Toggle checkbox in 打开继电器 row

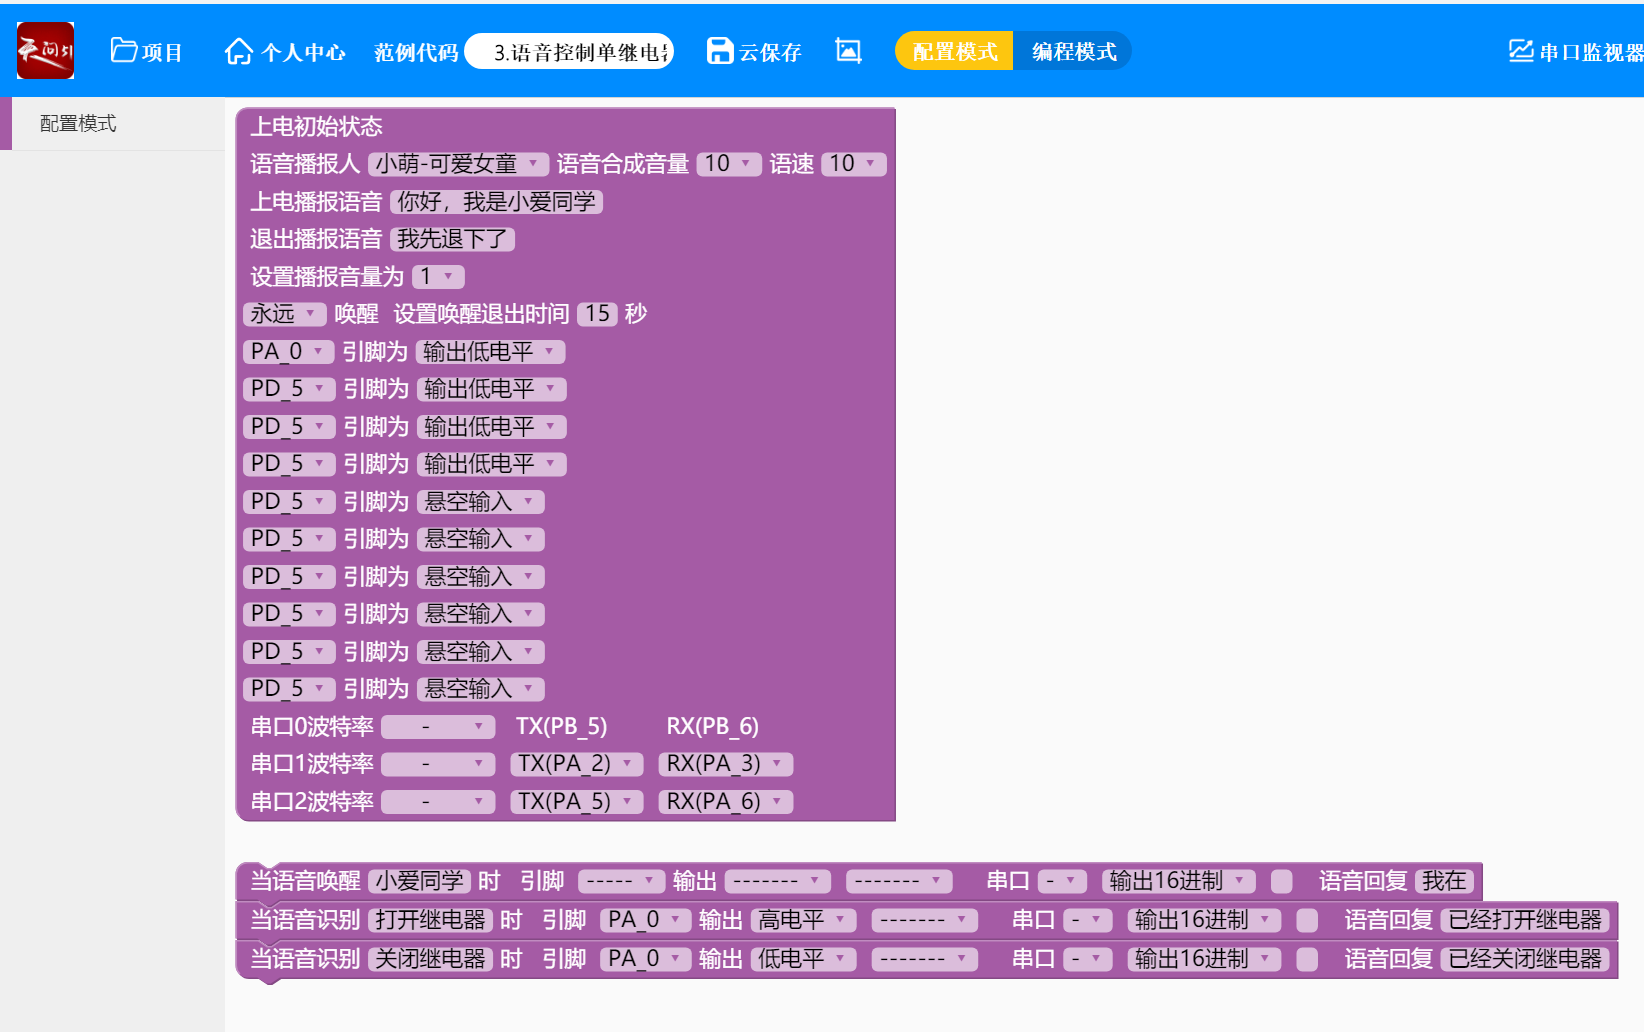tap(1307, 920)
